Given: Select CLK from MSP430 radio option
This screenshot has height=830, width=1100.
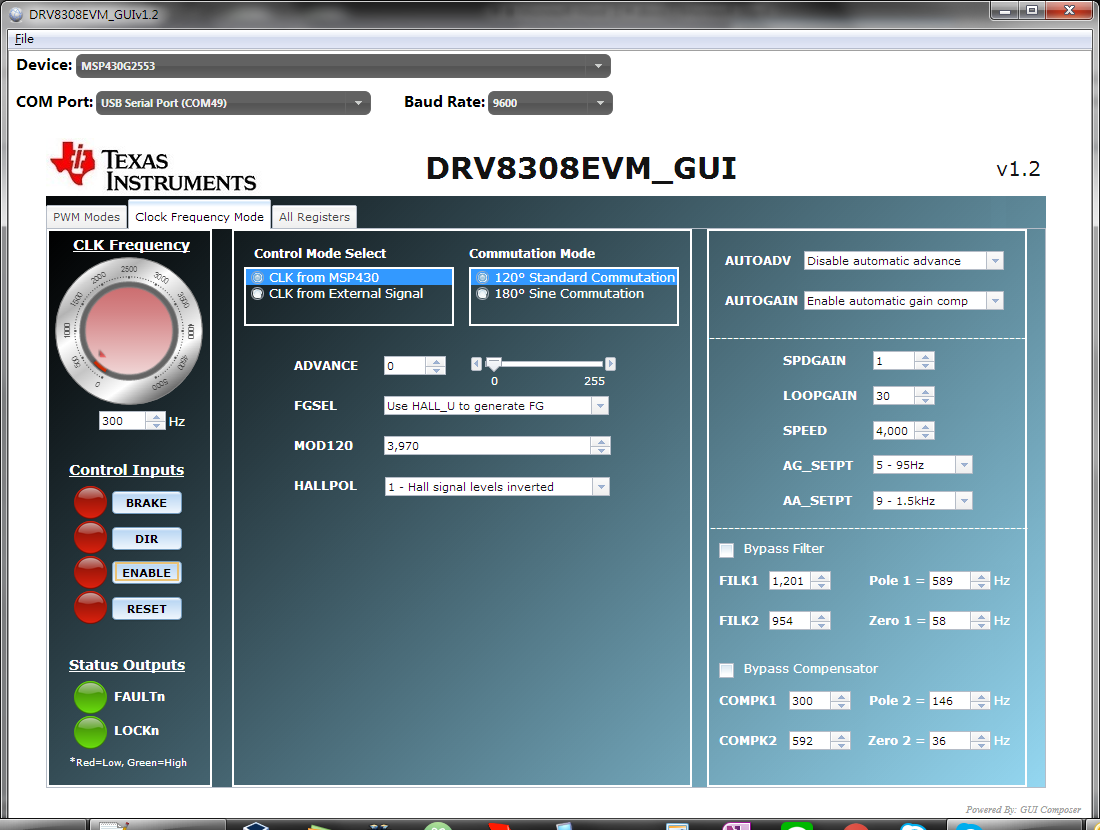Looking at the screenshot, I should pos(349,277).
